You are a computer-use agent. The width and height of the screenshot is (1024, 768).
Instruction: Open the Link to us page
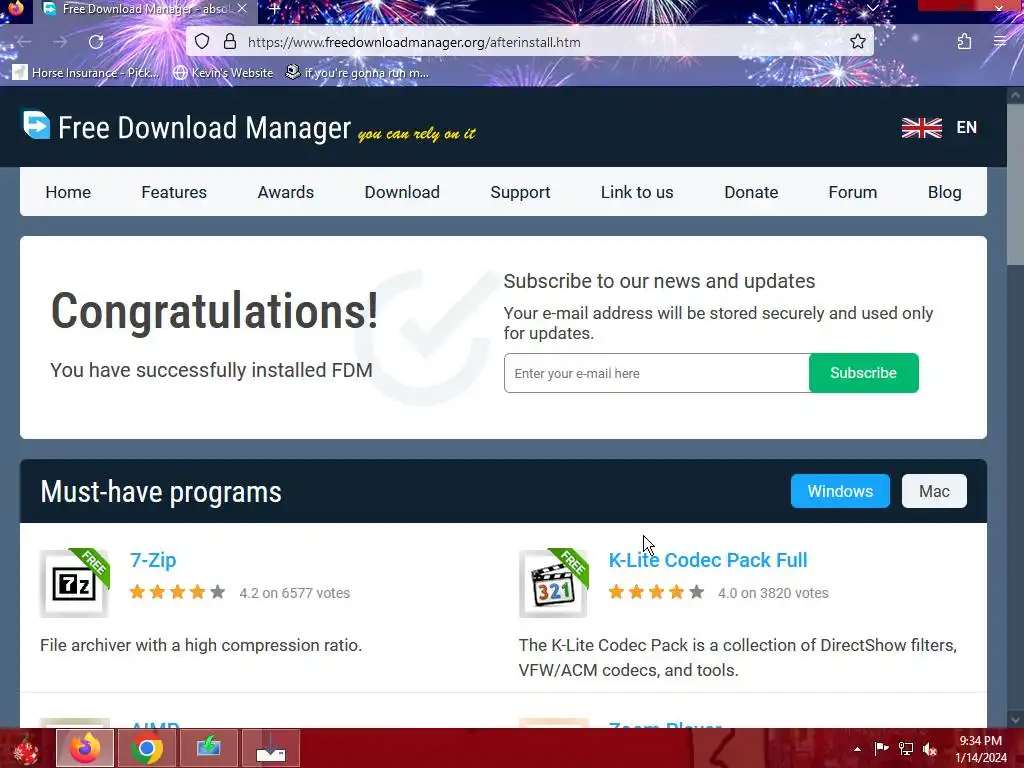[x=637, y=192]
